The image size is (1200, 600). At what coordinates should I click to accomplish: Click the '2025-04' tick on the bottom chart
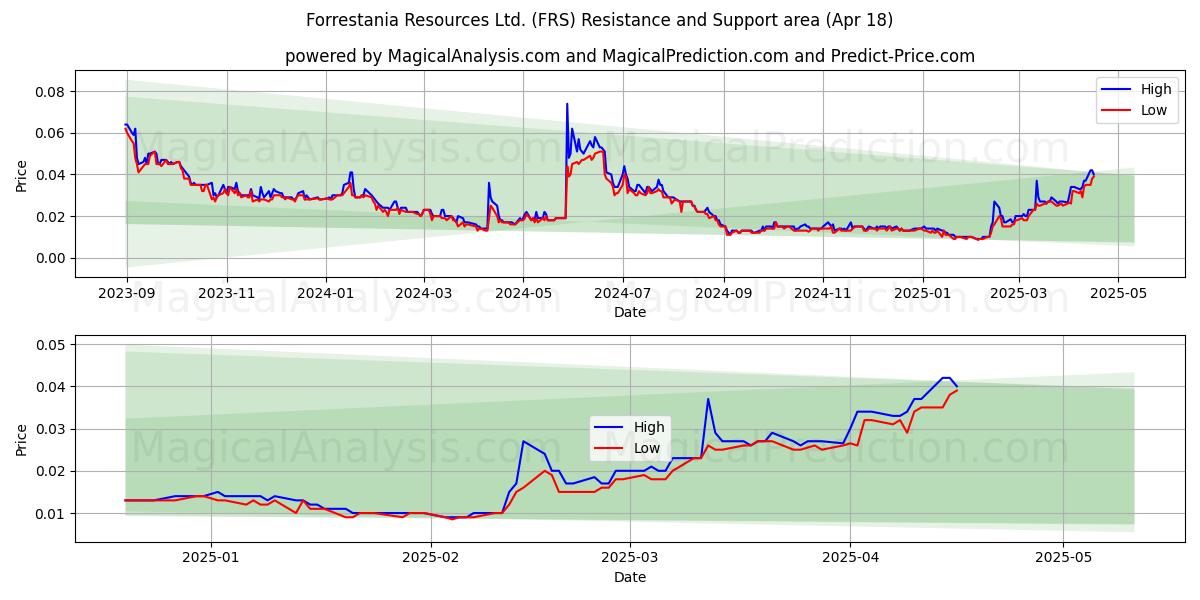(851, 559)
